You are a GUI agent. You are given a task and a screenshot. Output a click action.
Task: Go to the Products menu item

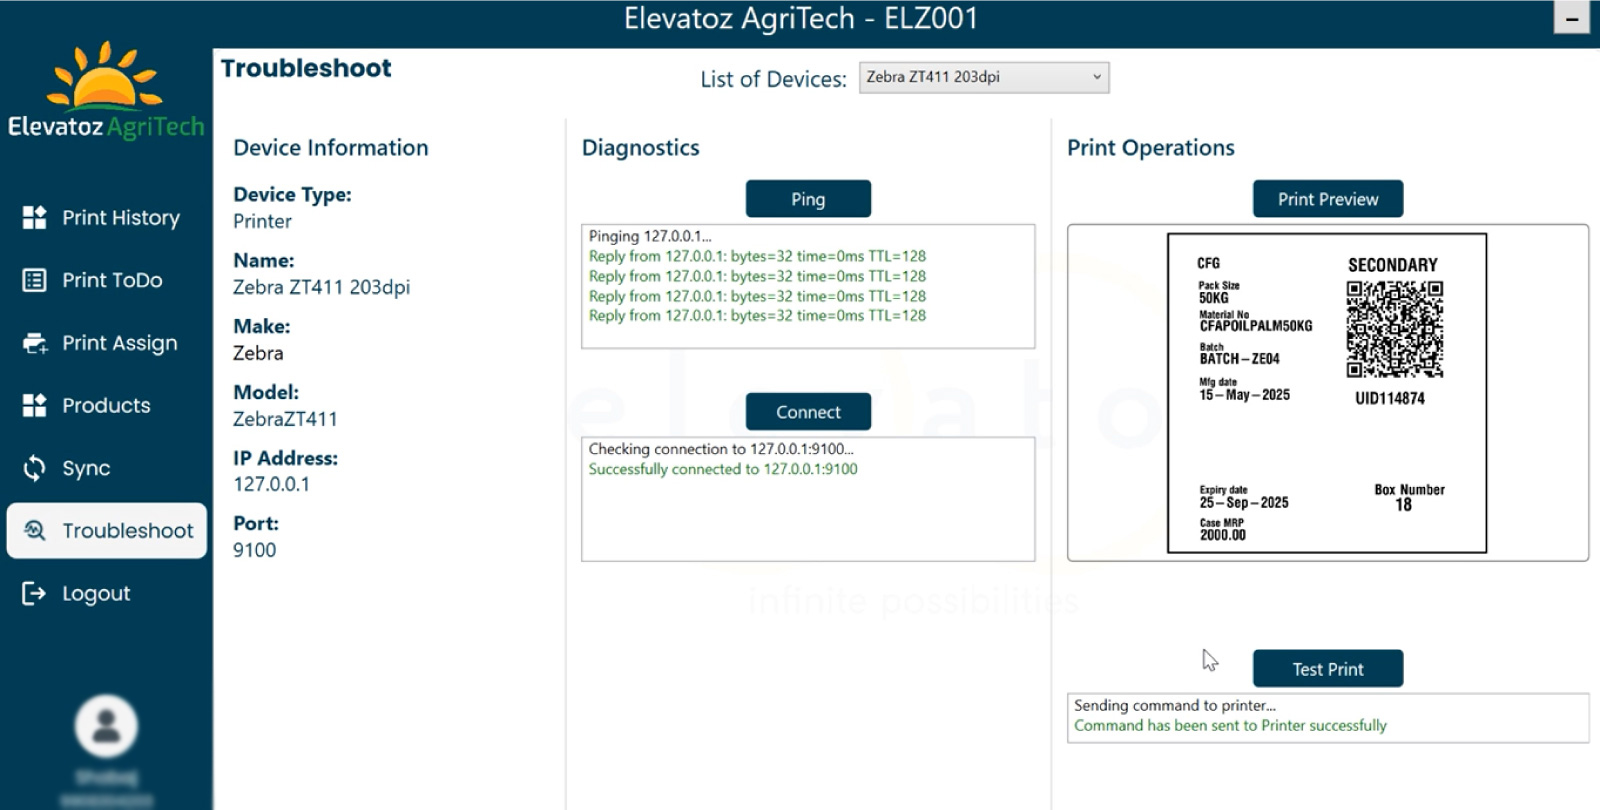coord(106,406)
